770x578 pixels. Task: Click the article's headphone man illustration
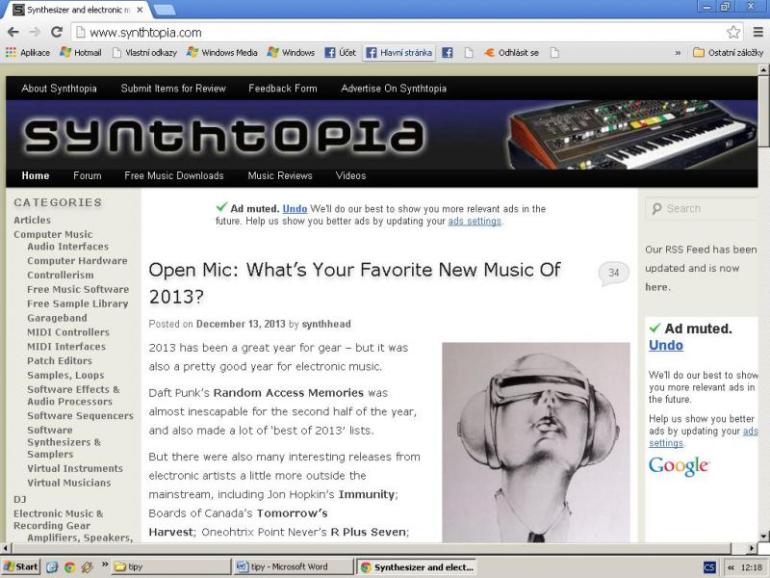[x=536, y=442]
